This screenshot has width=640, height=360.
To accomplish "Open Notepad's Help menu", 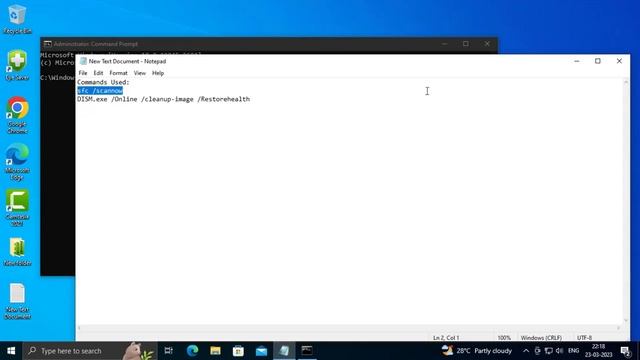I will coord(158,73).
